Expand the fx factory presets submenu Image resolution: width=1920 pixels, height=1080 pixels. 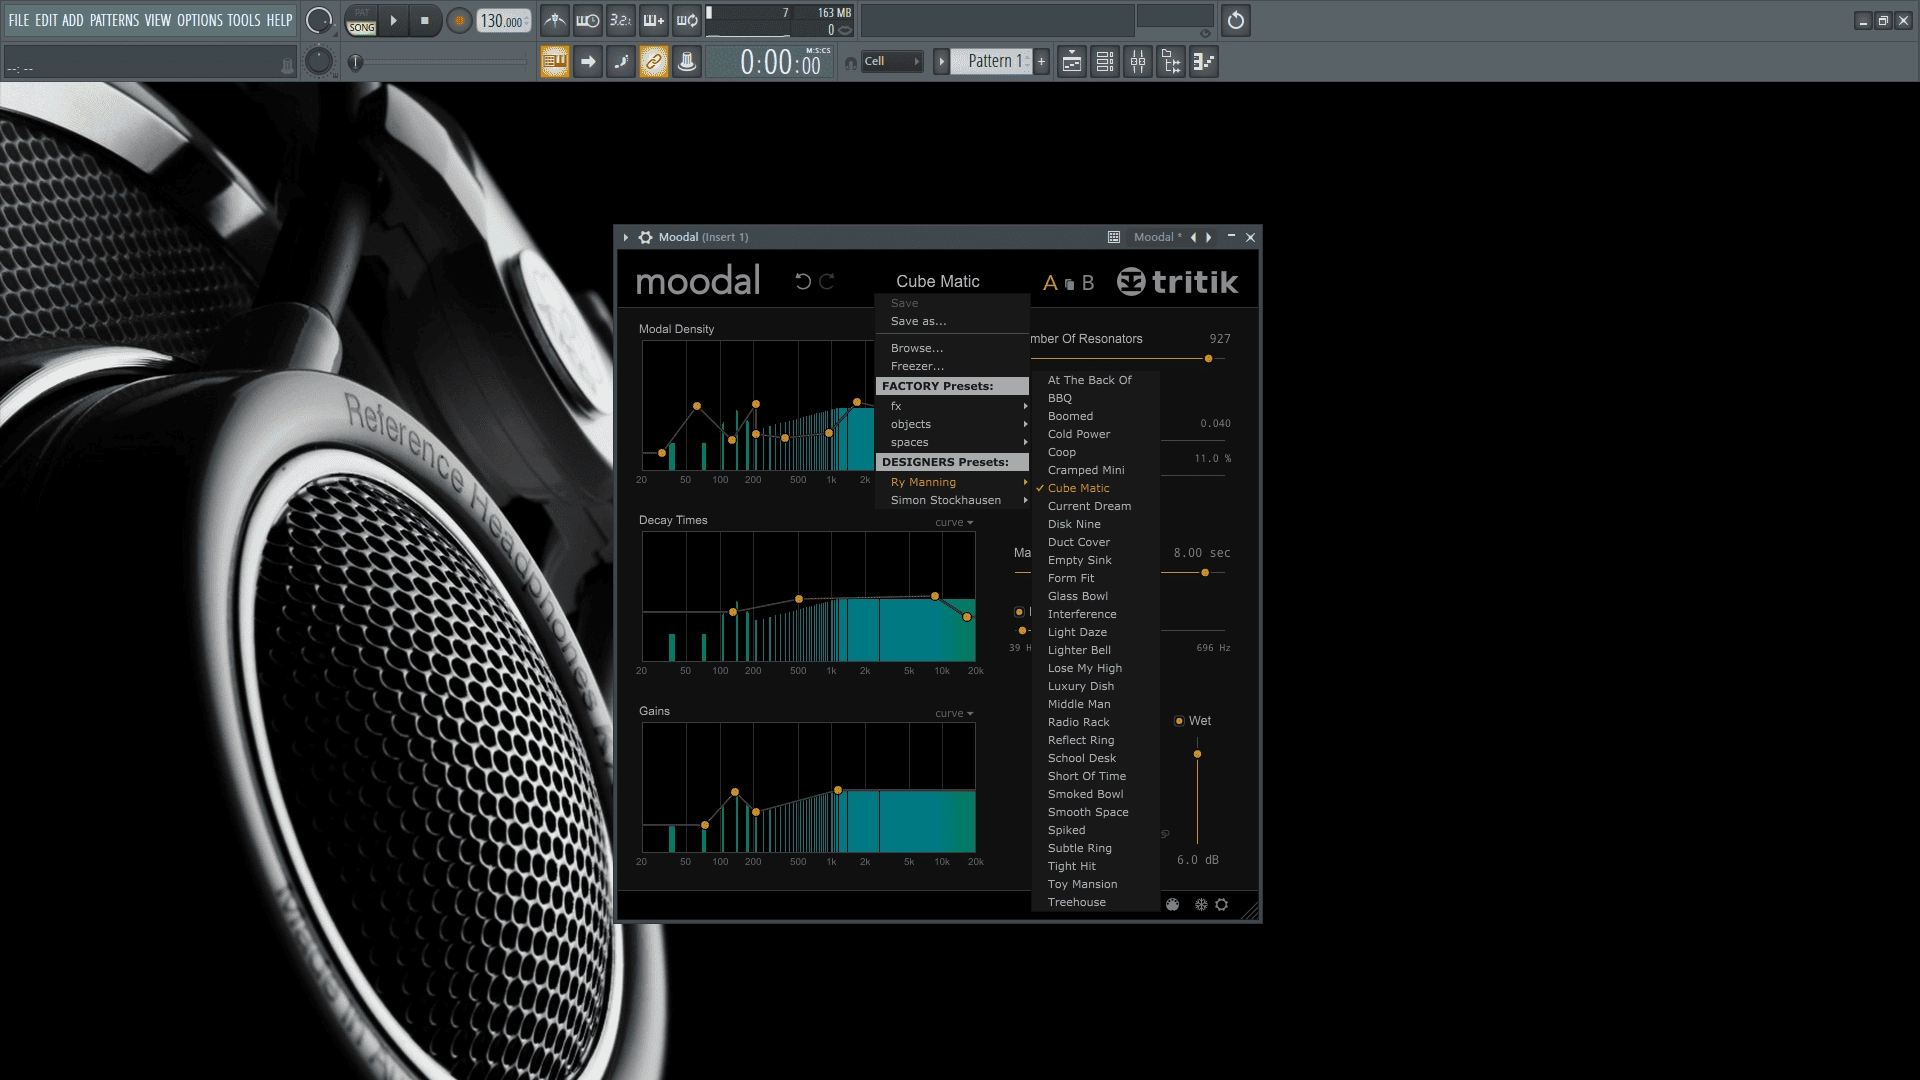tap(952, 406)
